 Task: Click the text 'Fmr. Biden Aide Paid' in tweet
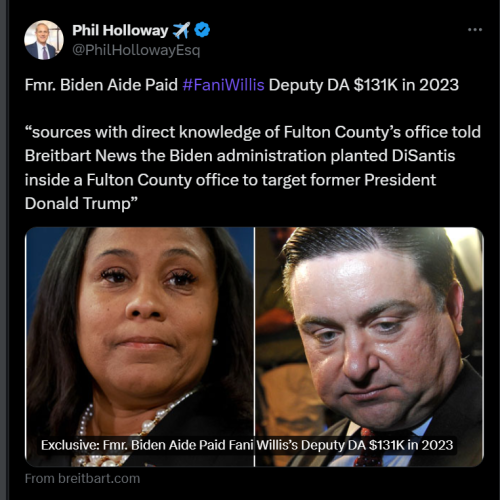click(x=101, y=85)
